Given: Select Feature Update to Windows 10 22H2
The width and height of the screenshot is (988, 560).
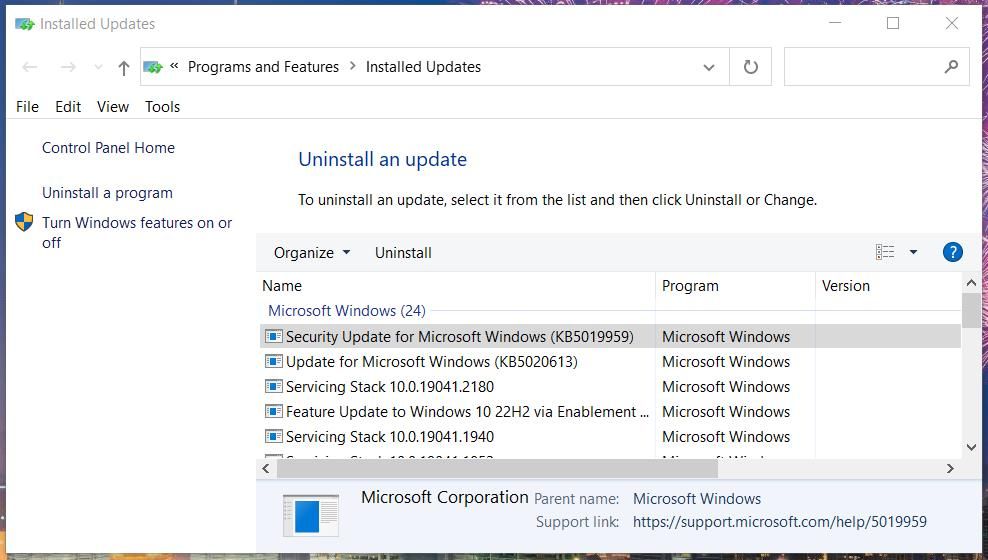Looking at the screenshot, I should pos(467,412).
